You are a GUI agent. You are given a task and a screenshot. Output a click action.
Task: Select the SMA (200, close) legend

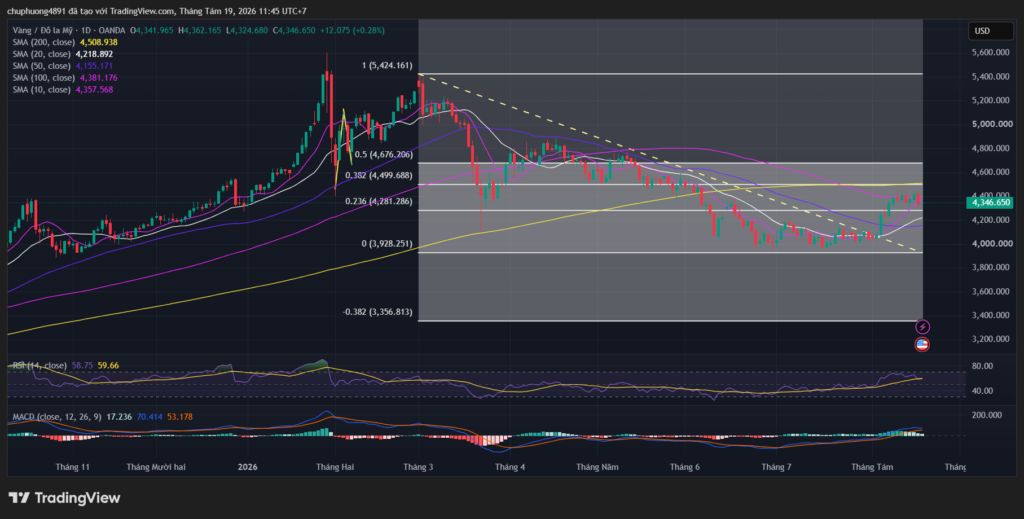click(x=43, y=42)
